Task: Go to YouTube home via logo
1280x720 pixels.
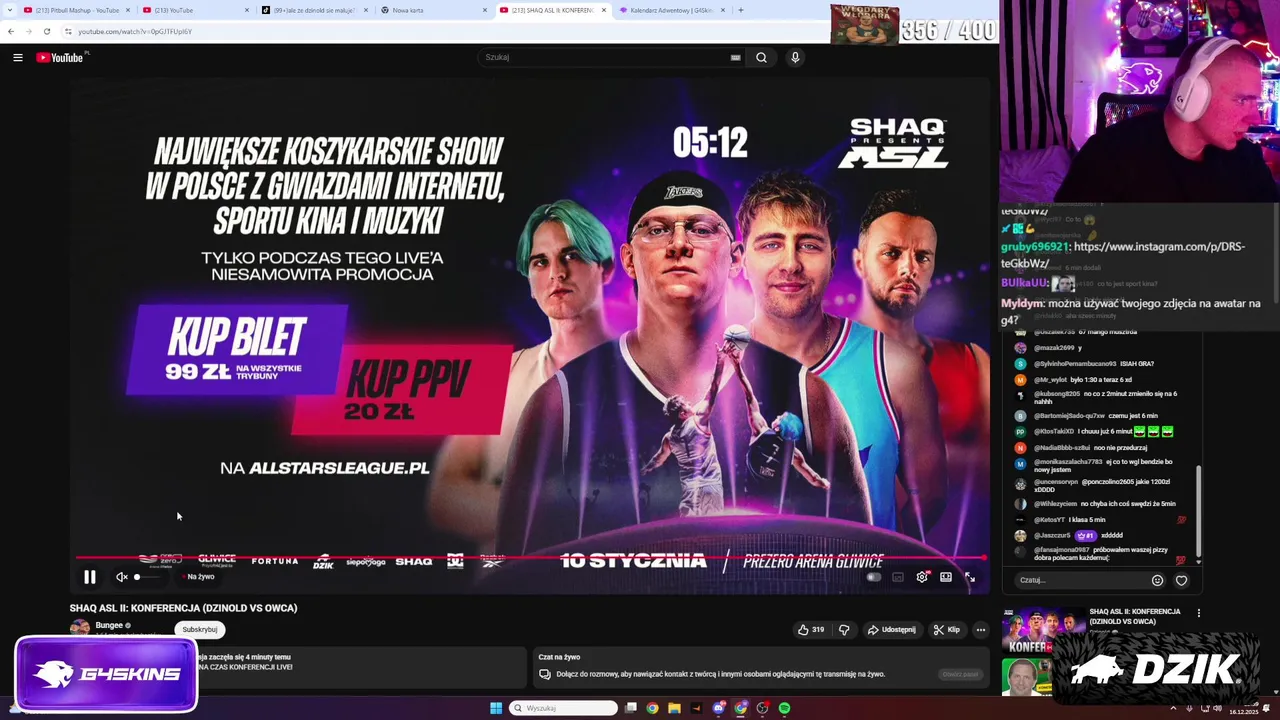Action: click(x=60, y=58)
